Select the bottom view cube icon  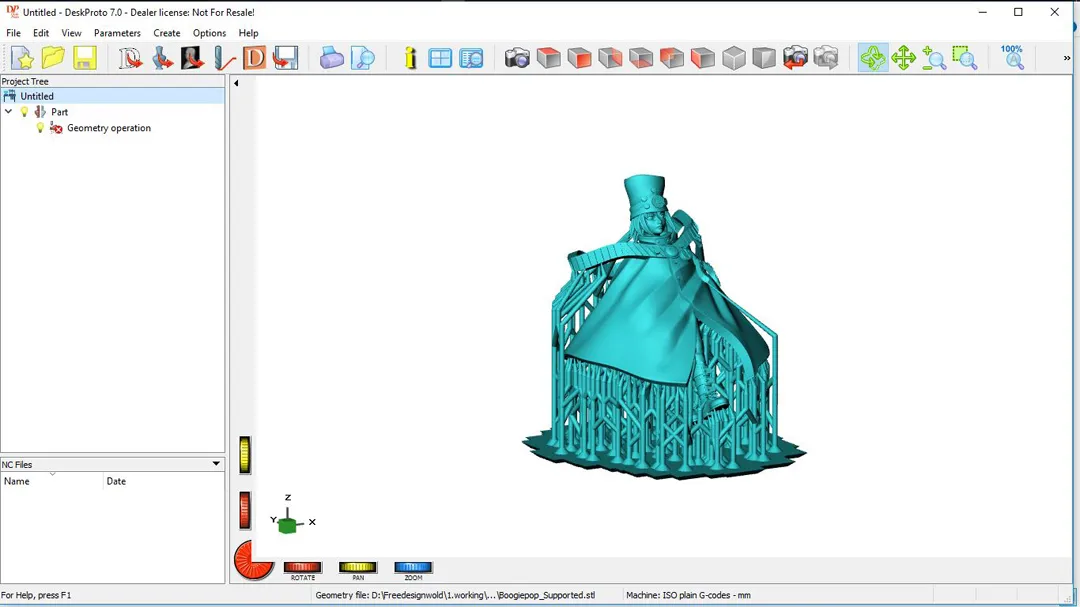coord(641,58)
